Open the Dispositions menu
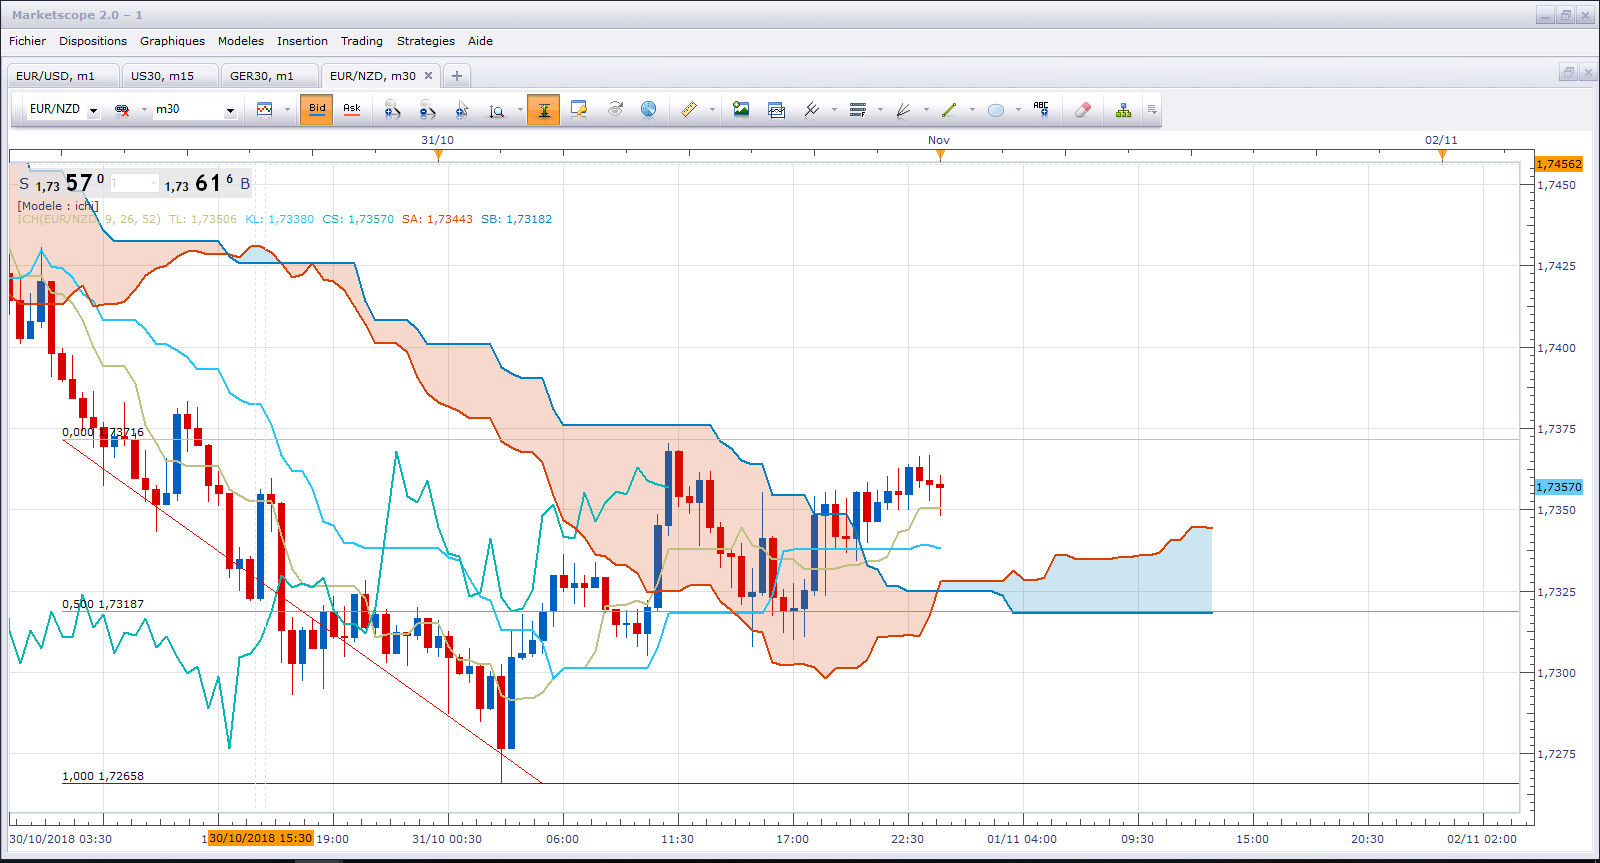 pyautogui.click(x=93, y=41)
